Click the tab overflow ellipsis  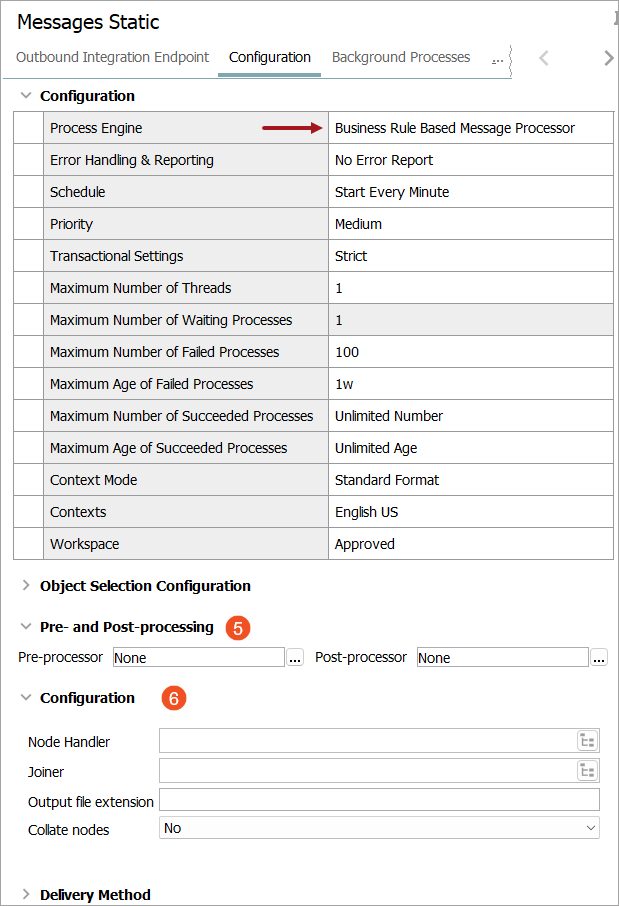pyautogui.click(x=497, y=59)
